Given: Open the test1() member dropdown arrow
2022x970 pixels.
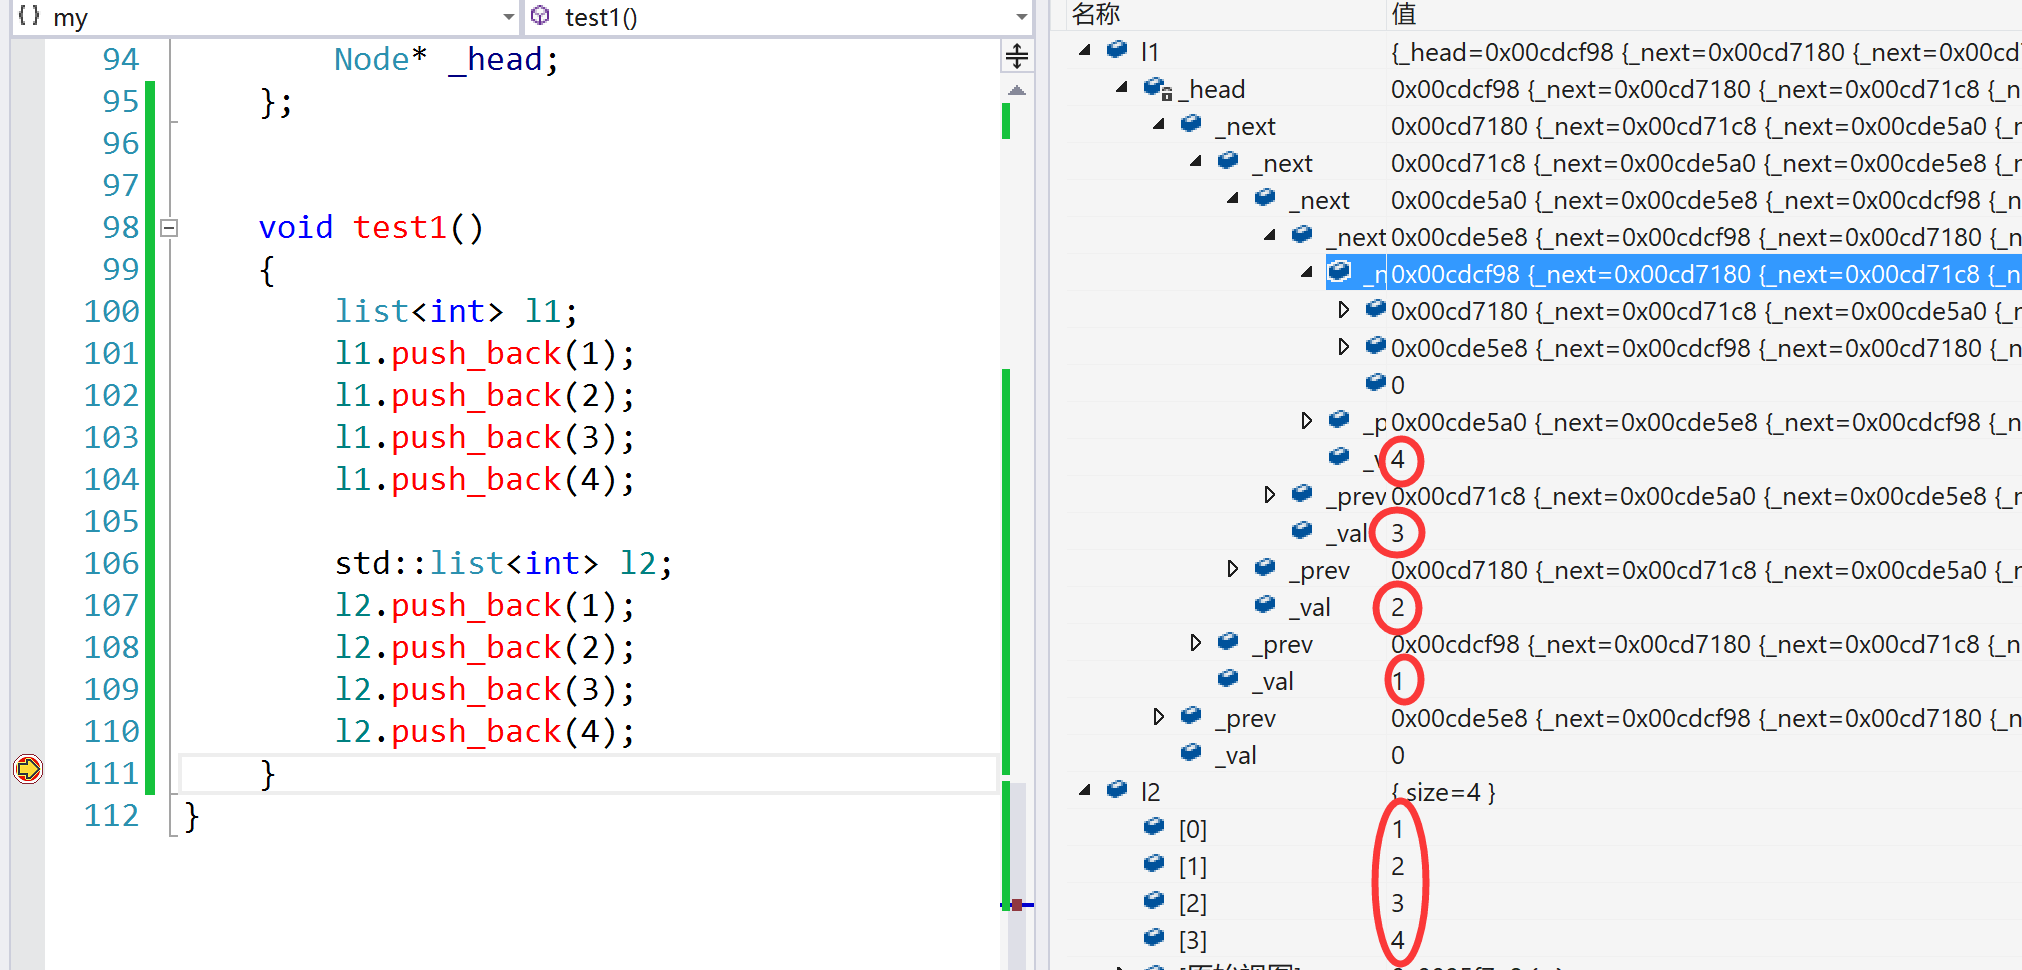Looking at the screenshot, I should (1021, 17).
